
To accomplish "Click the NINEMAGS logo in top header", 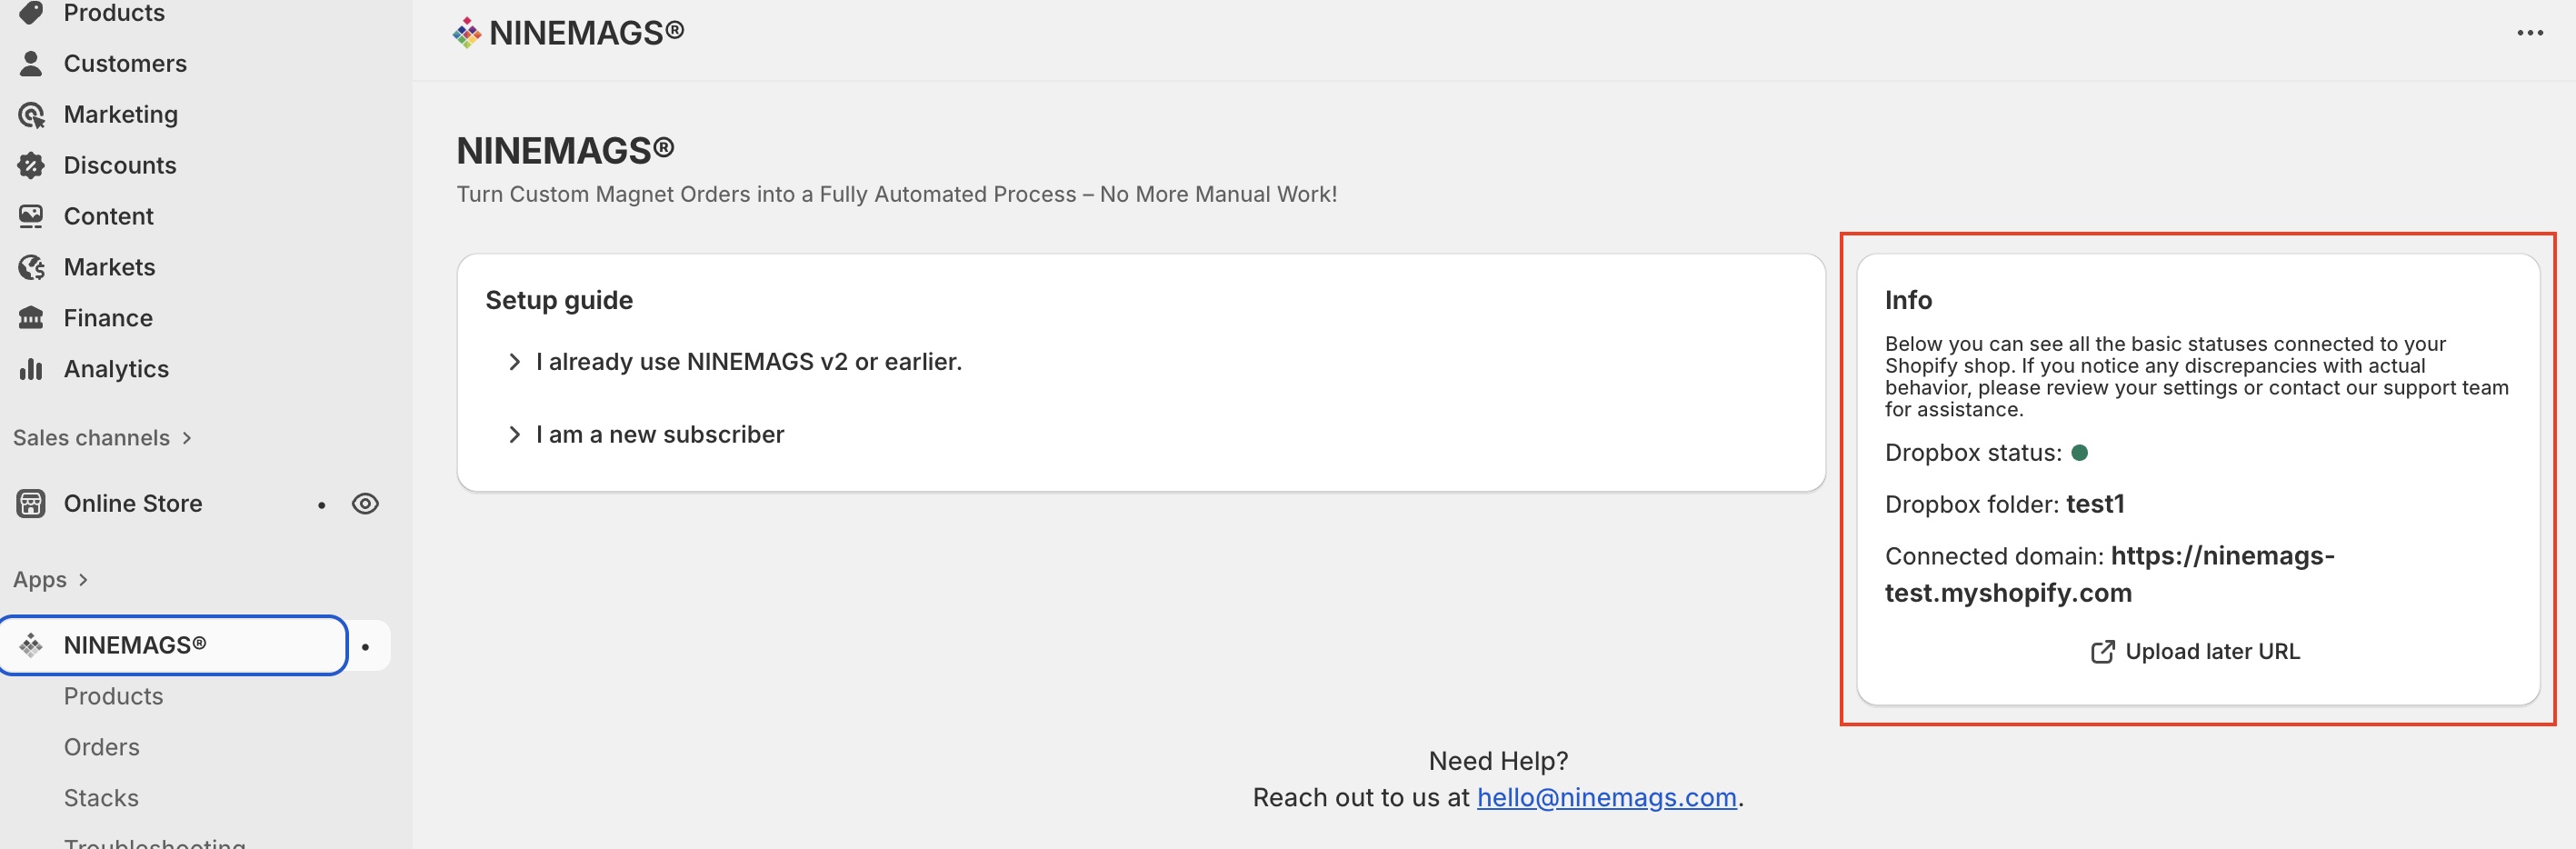I will [x=467, y=33].
